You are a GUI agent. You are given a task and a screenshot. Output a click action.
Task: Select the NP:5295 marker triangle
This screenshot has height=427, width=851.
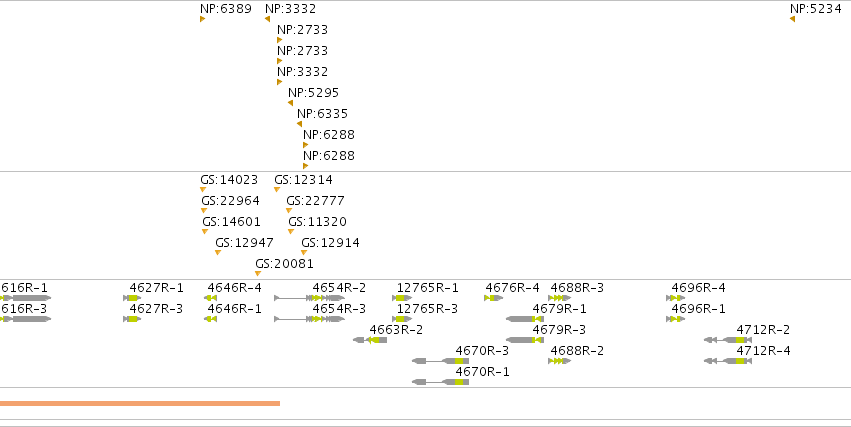[x=290, y=103]
